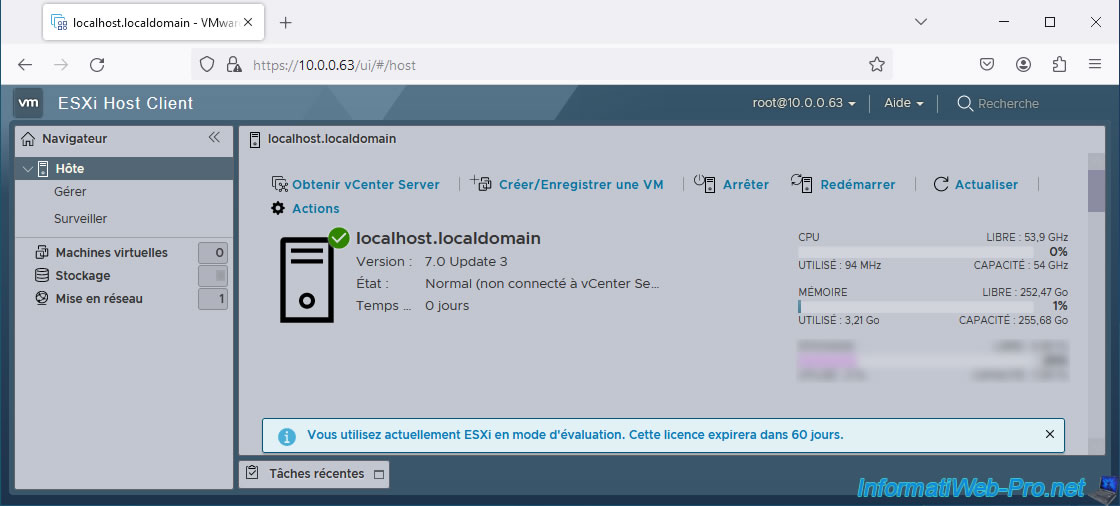1120x506 pixels.
Task: Maximize the Tâches récentes panel
Action: 378,474
